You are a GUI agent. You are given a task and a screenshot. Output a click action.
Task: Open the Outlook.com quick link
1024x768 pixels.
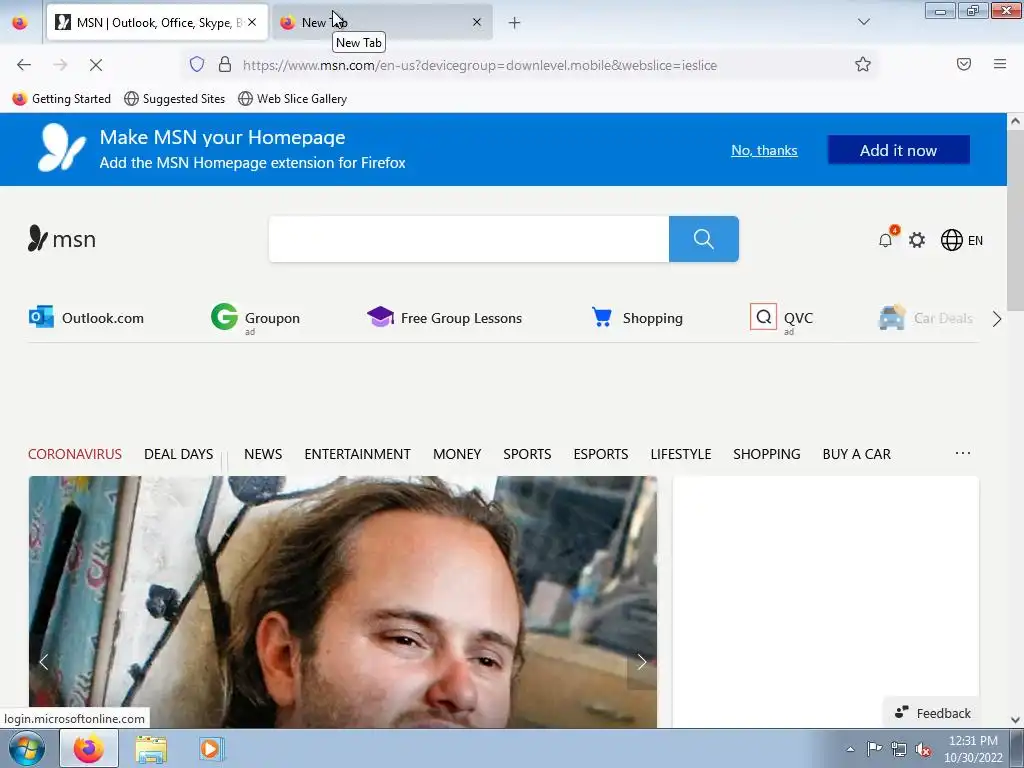pos(86,317)
